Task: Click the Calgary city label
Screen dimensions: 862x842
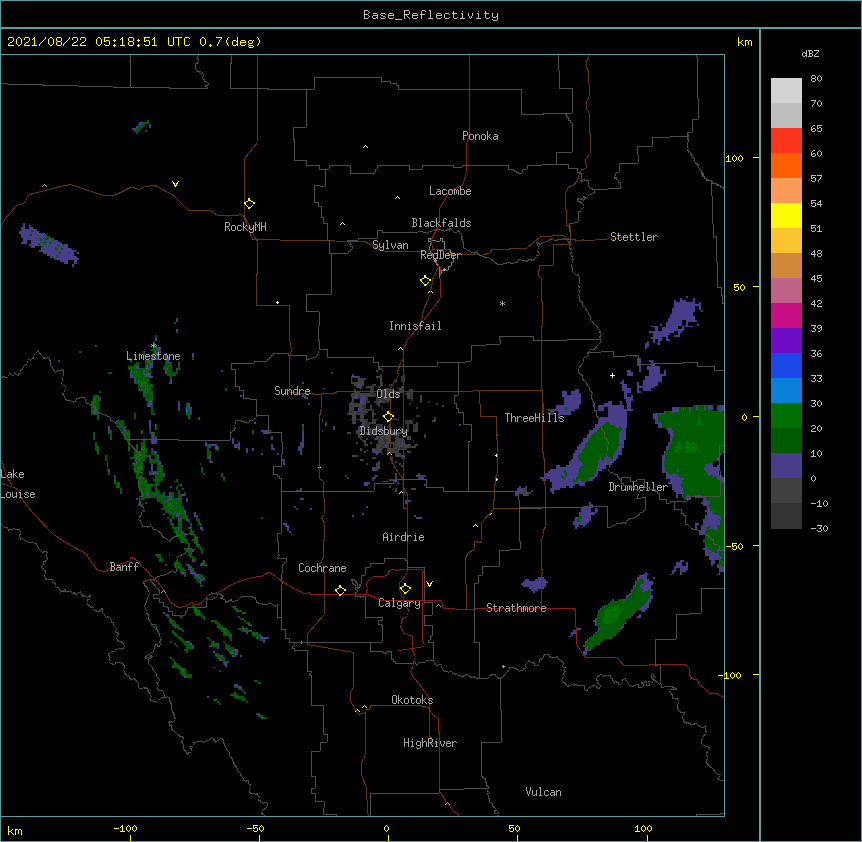Action: pyautogui.click(x=399, y=603)
